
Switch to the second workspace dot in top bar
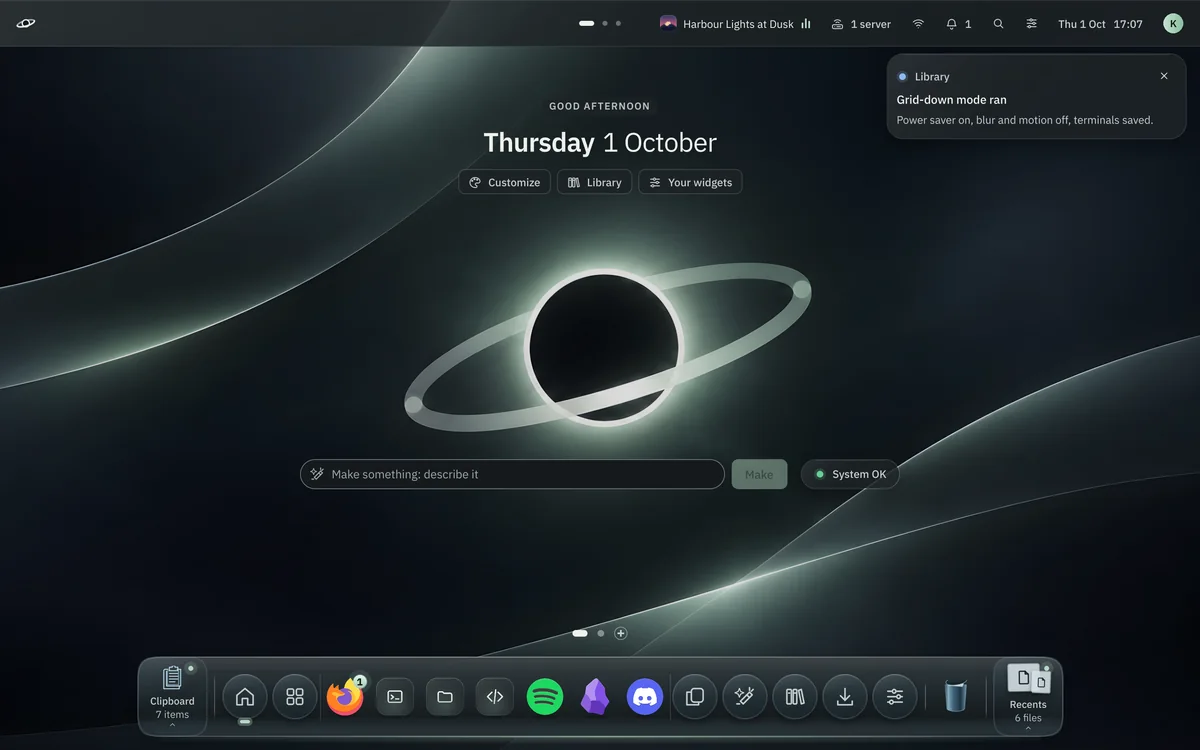coord(605,23)
